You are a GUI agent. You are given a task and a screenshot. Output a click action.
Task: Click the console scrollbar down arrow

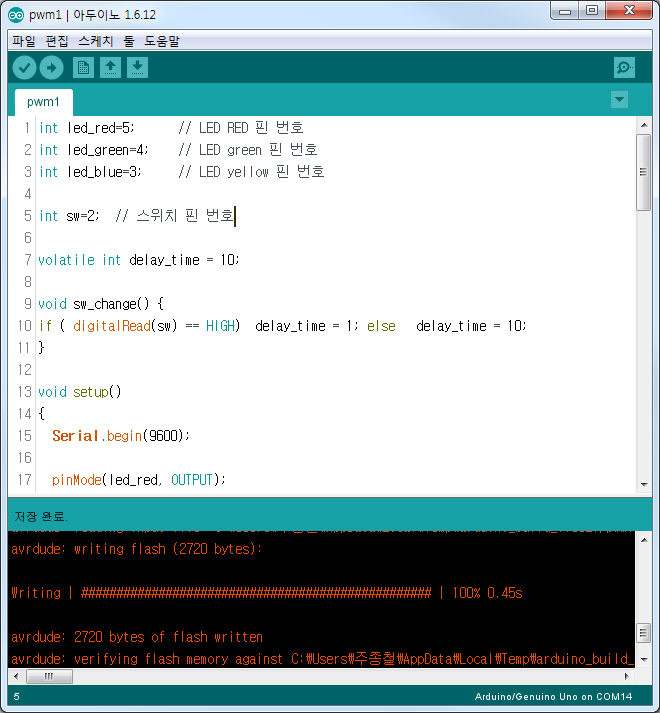pos(644,659)
